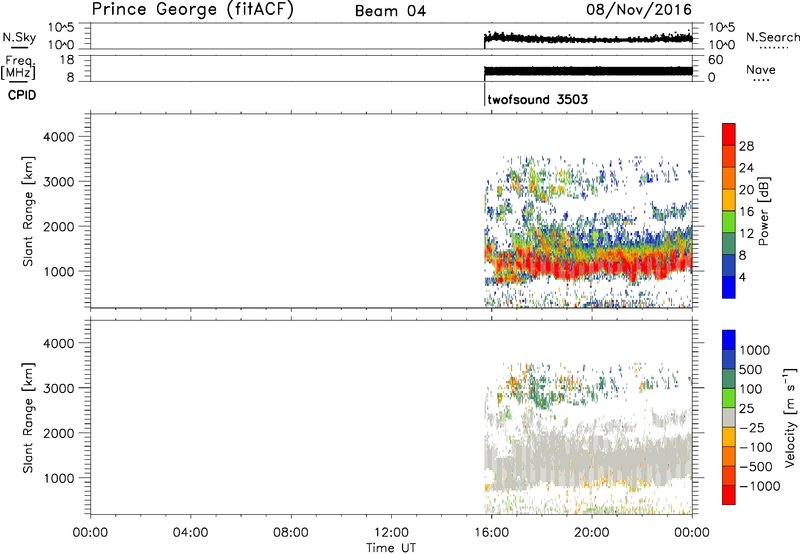Click the "60" tick on the Nave axis

click(715, 60)
